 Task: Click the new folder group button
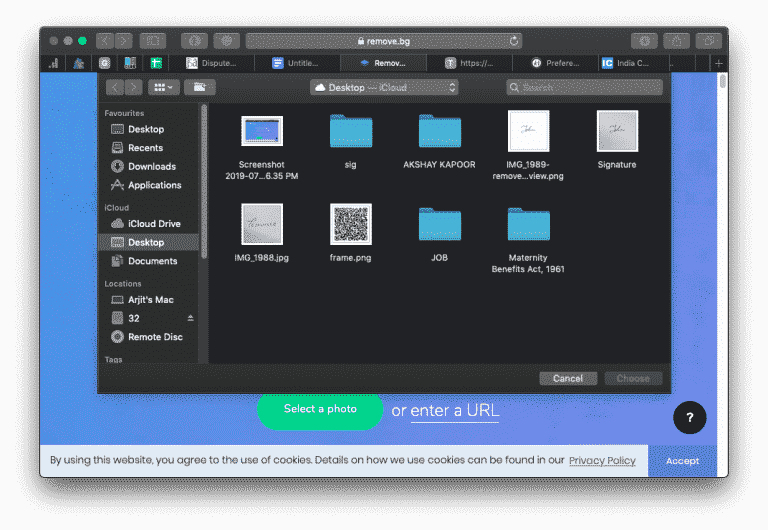click(x=199, y=87)
